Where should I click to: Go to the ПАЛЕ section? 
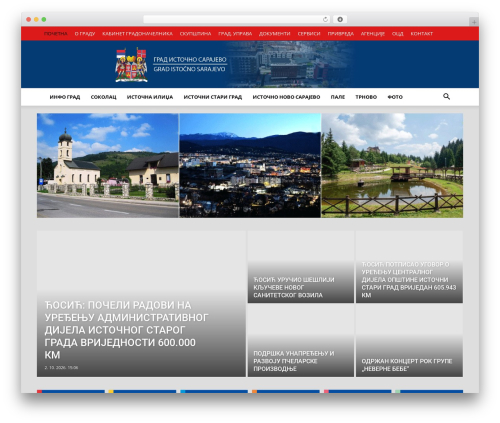(x=338, y=97)
